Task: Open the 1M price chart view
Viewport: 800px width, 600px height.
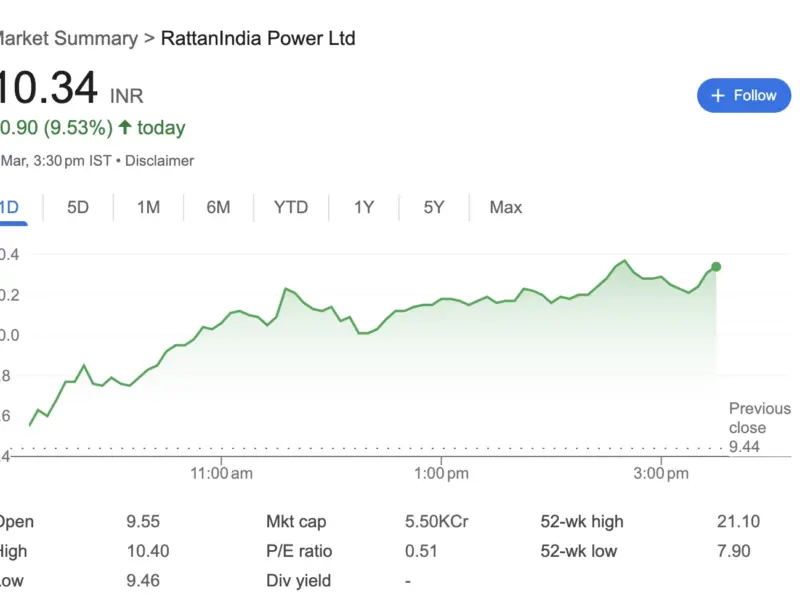Action: [x=148, y=207]
